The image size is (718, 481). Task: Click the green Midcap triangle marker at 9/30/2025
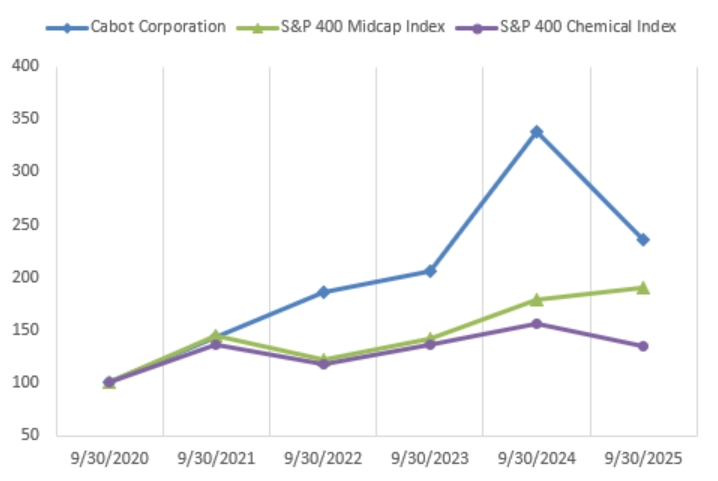point(643,288)
